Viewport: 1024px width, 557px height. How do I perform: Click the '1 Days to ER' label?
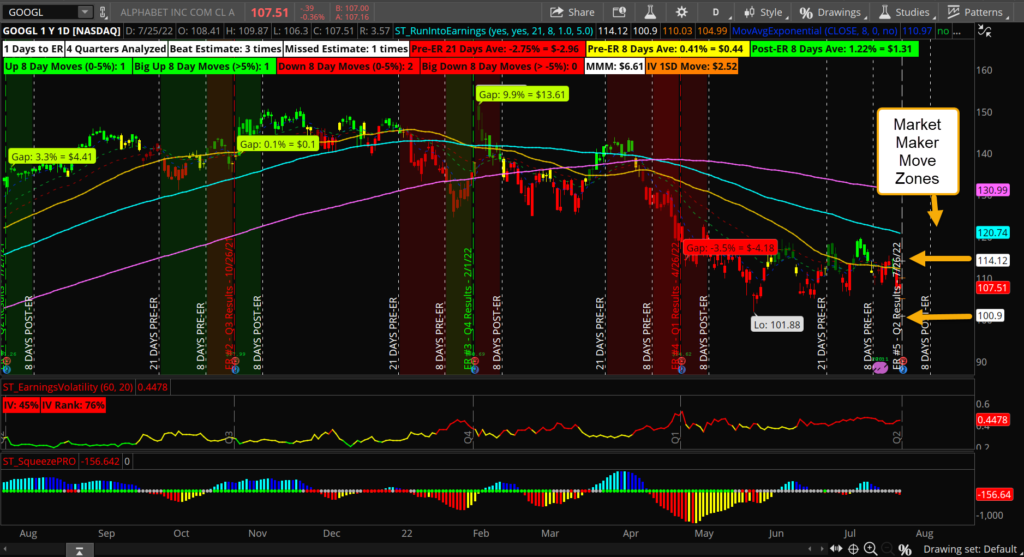point(33,49)
